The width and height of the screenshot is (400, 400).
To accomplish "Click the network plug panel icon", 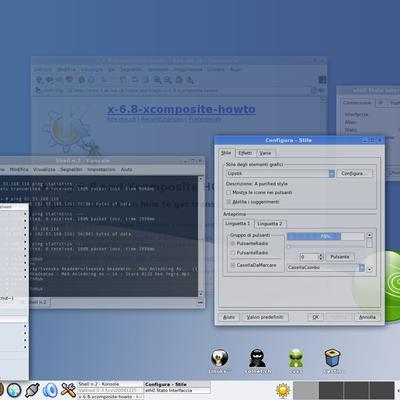I will pos(32,390).
